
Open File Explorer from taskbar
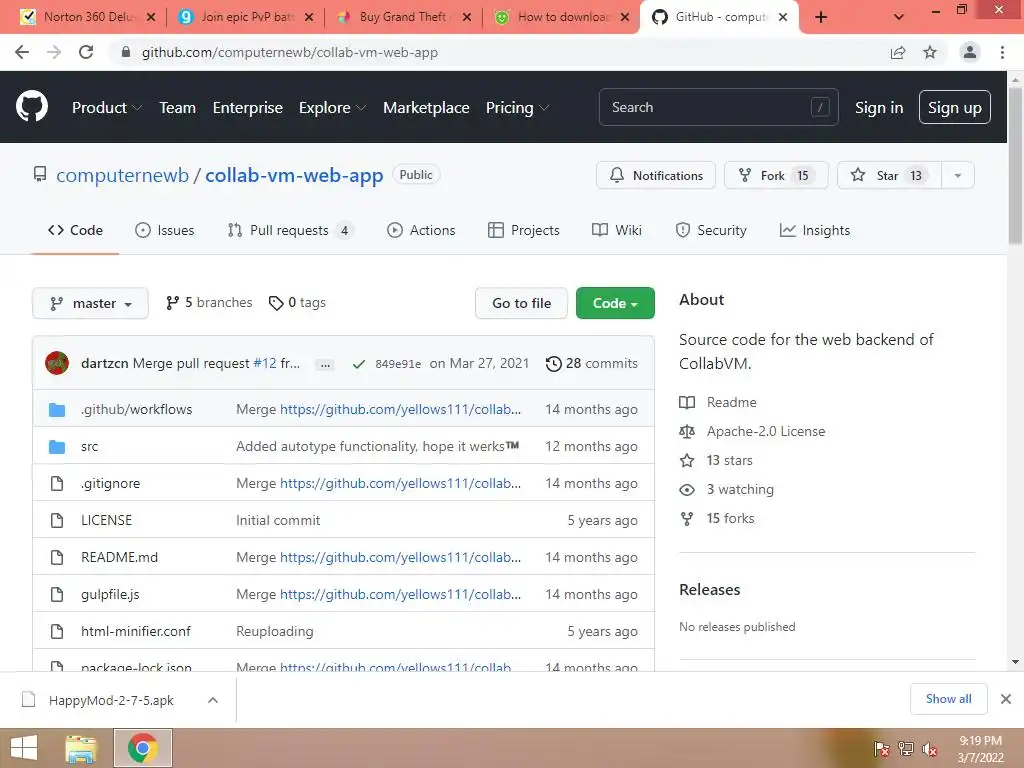point(80,748)
